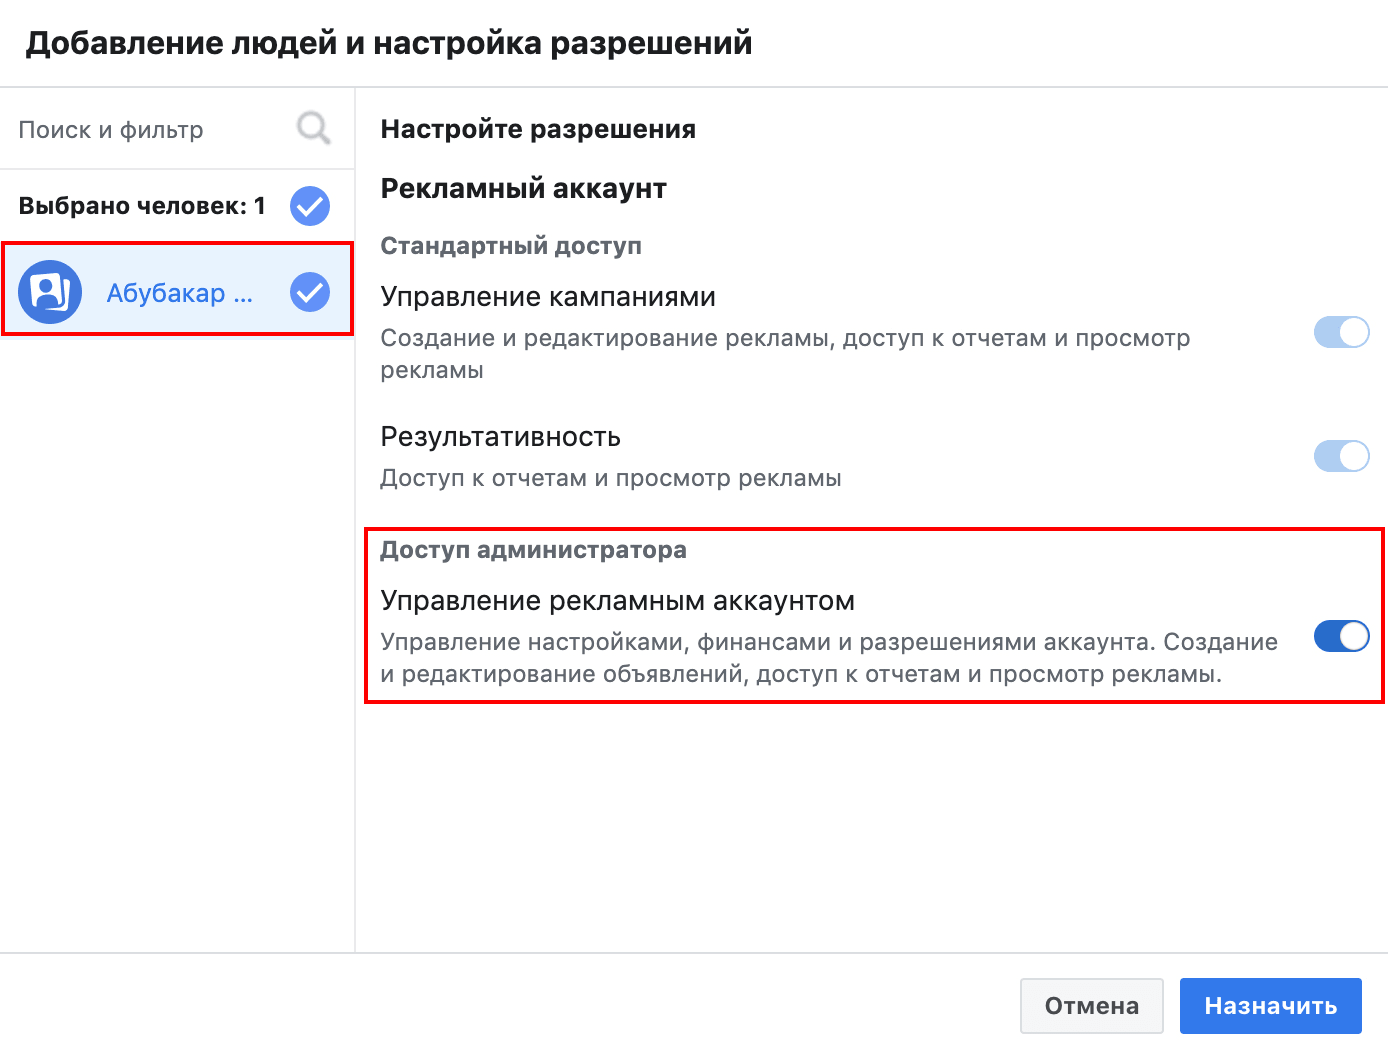Click the Управление рекламным аккаунтом title
The width and height of the screenshot is (1388, 1054).
click(x=618, y=601)
